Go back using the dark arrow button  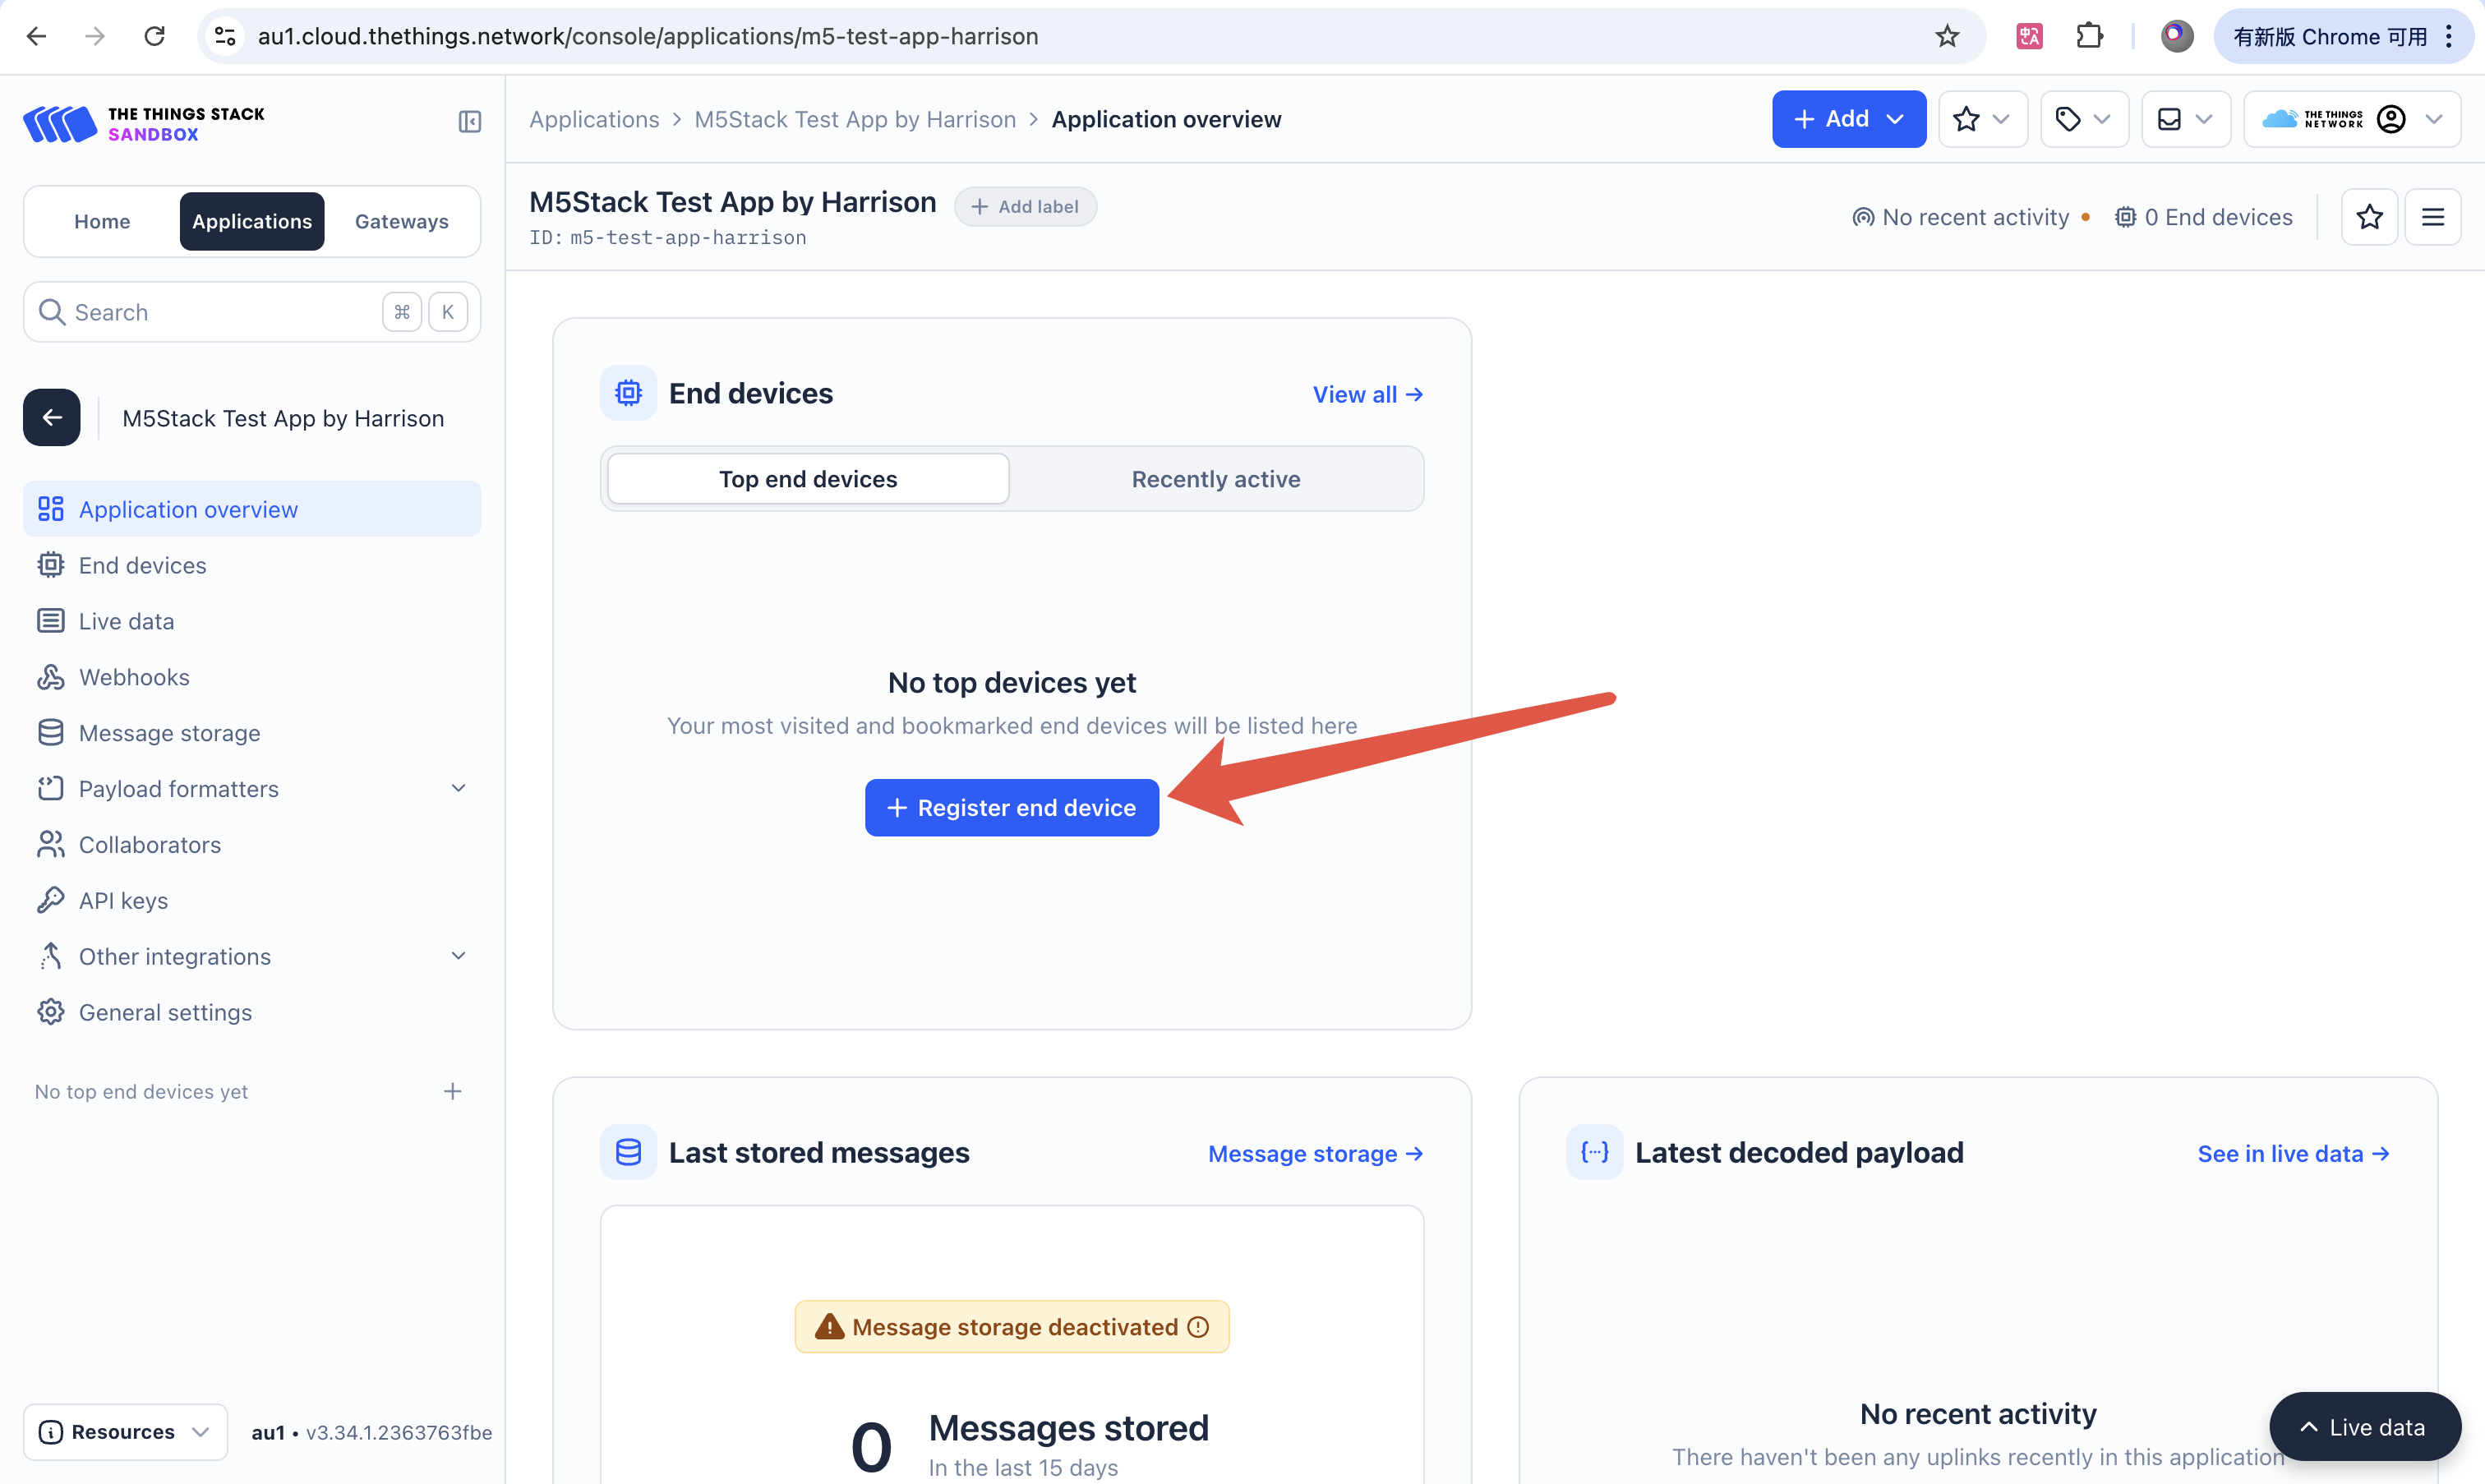(x=52, y=417)
